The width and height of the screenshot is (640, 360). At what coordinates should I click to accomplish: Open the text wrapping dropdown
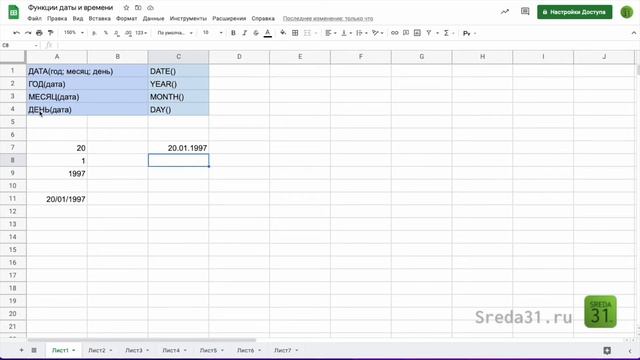pyautogui.click(x=362, y=33)
